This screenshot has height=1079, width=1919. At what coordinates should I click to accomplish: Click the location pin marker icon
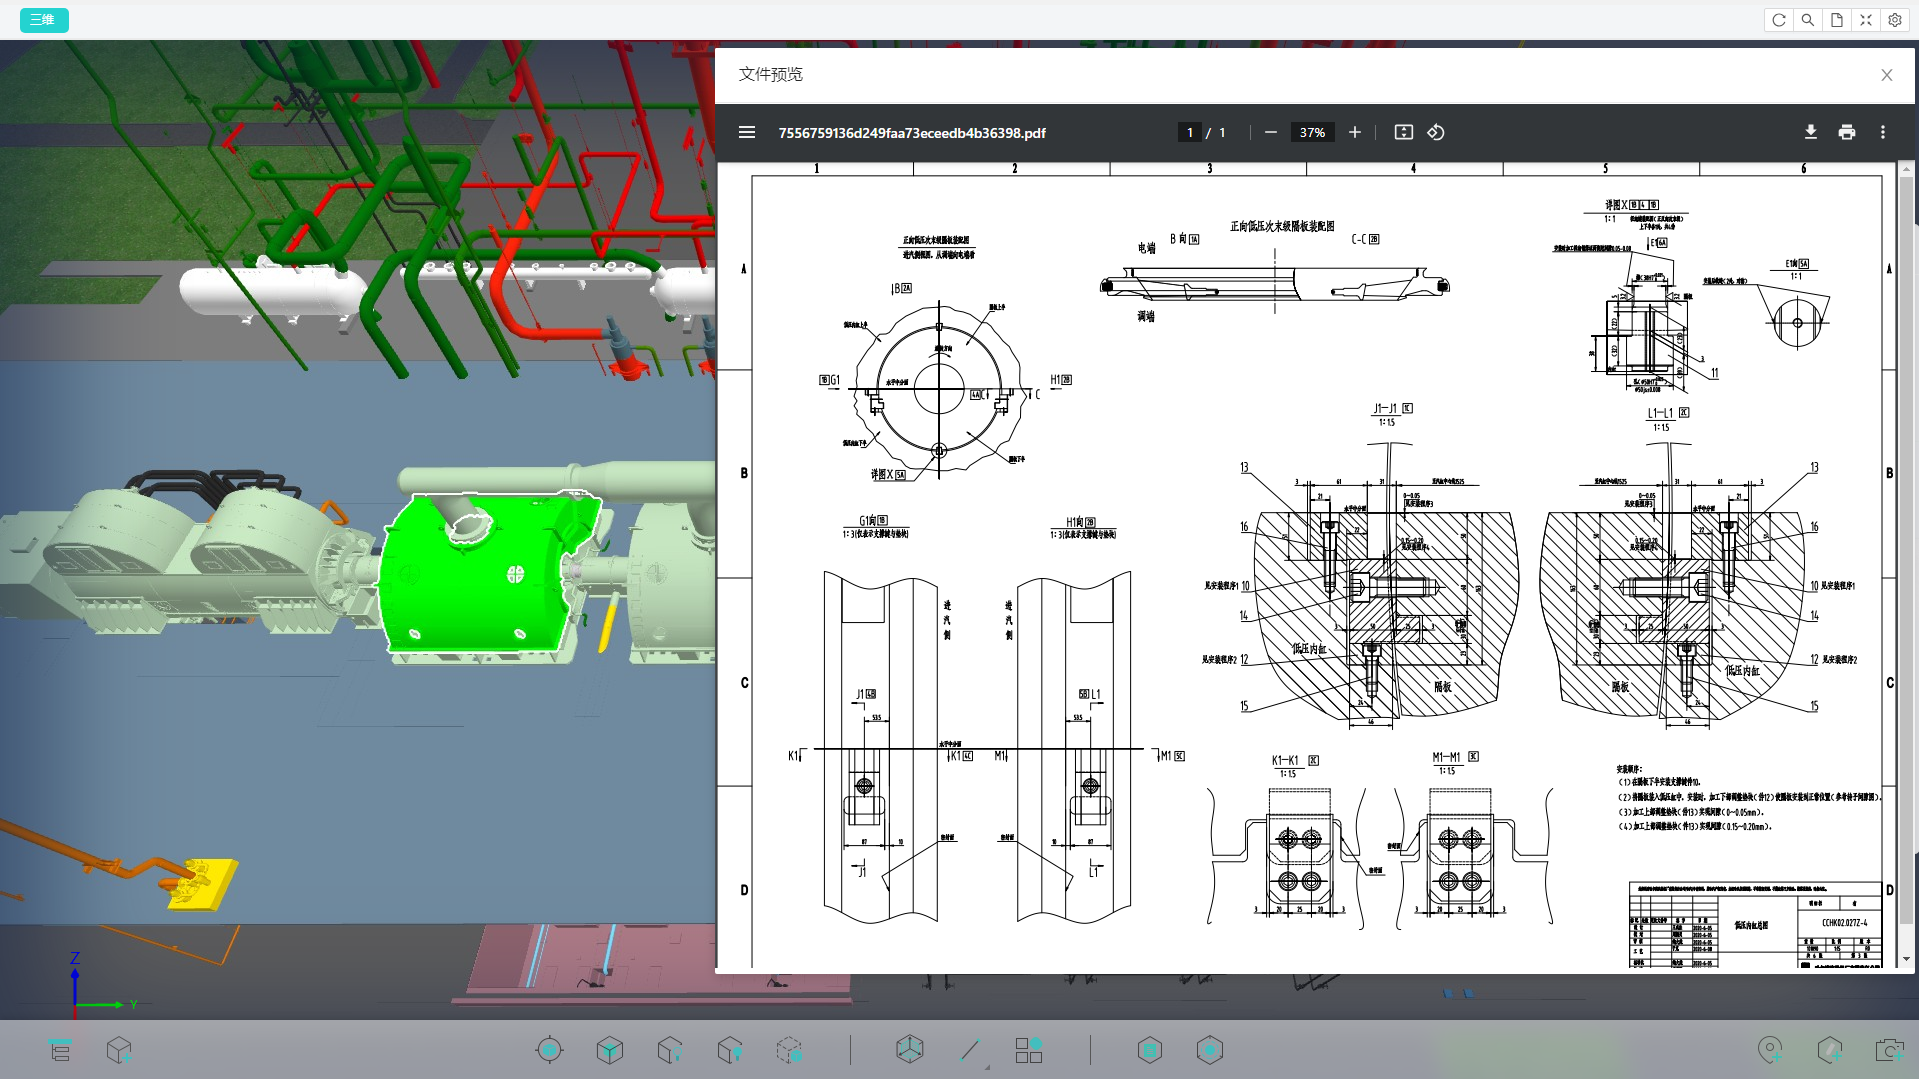coord(1770,1050)
